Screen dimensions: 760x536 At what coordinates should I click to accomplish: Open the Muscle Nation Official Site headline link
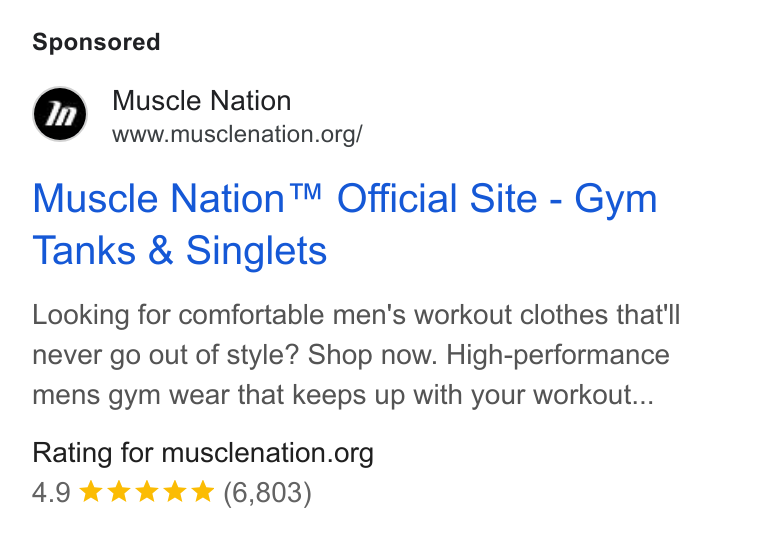[345, 224]
